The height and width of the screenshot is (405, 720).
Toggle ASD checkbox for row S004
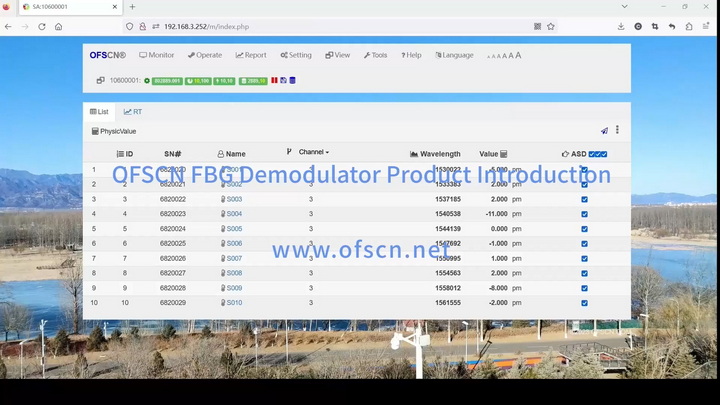(x=584, y=214)
